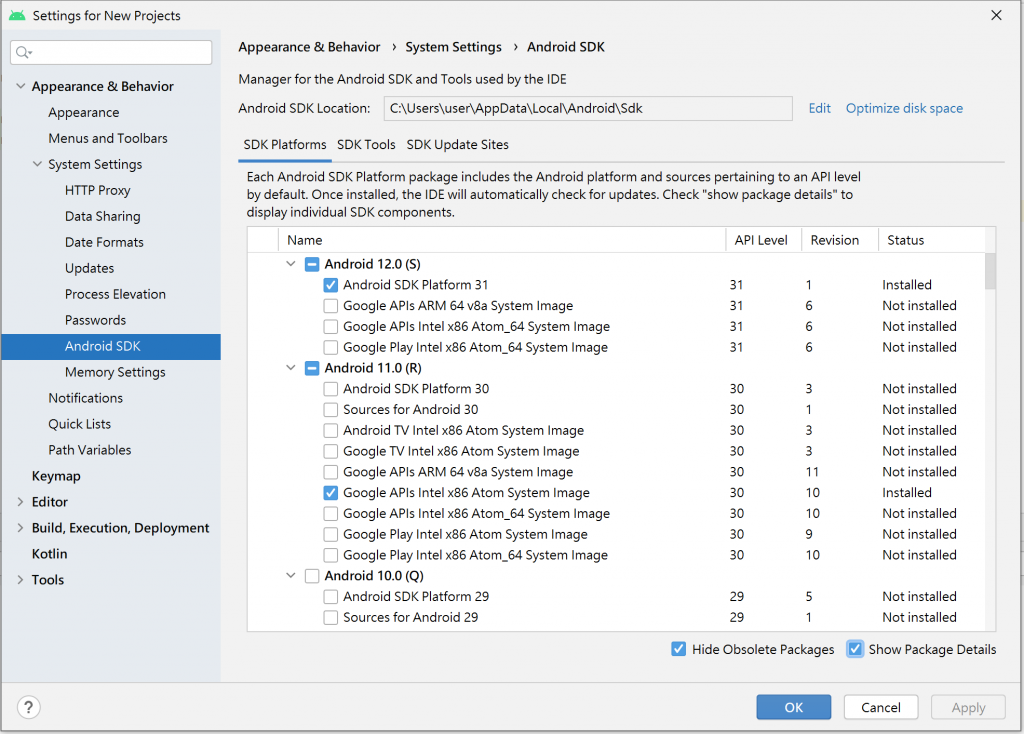
Task: Toggle Hide Obsolete Packages checkbox
Action: pyautogui.click(x=679, y=649)
